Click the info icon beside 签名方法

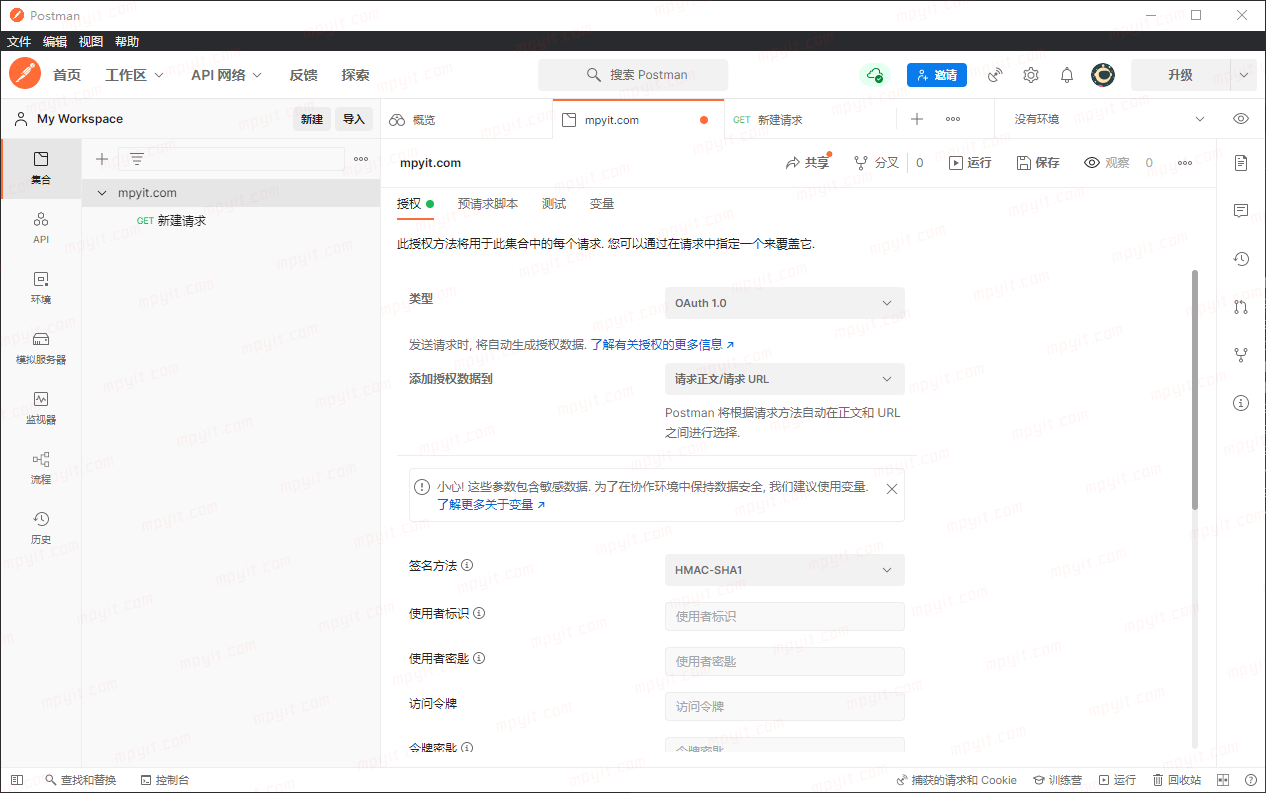point(467,565)
